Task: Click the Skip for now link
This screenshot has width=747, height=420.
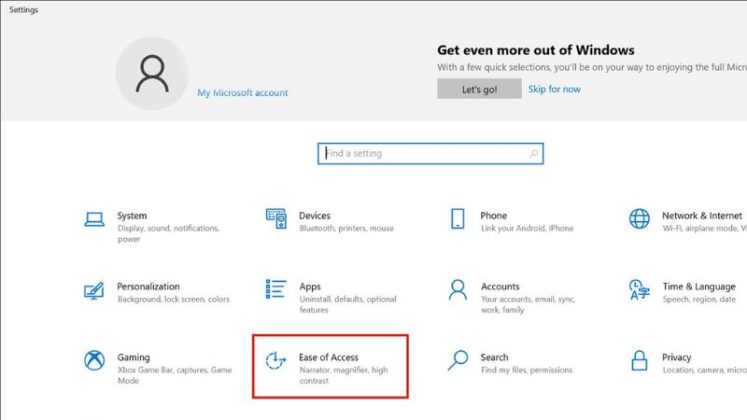Action: click(x=554, y=89)
